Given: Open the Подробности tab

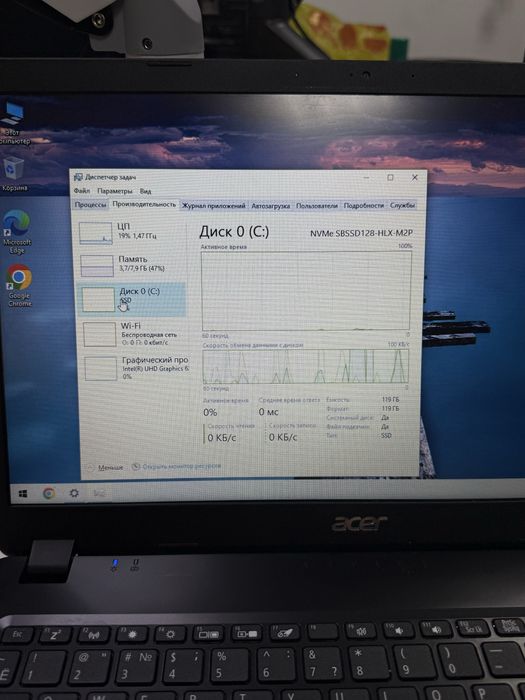Looking at the screenshot, I should [363, 205].
